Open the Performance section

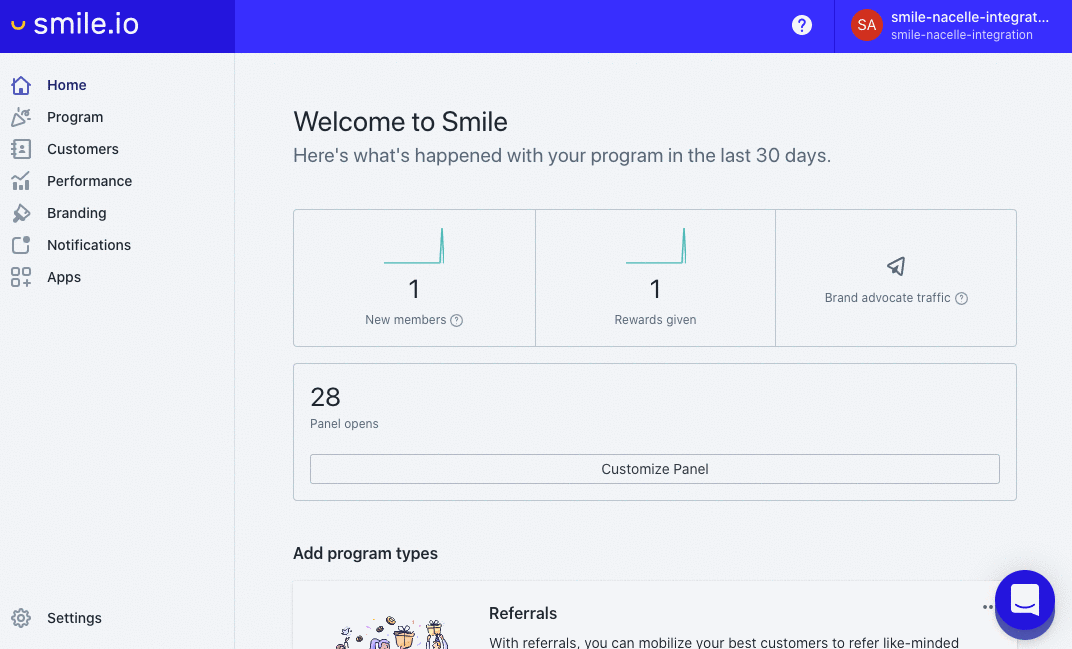(90, 181)
